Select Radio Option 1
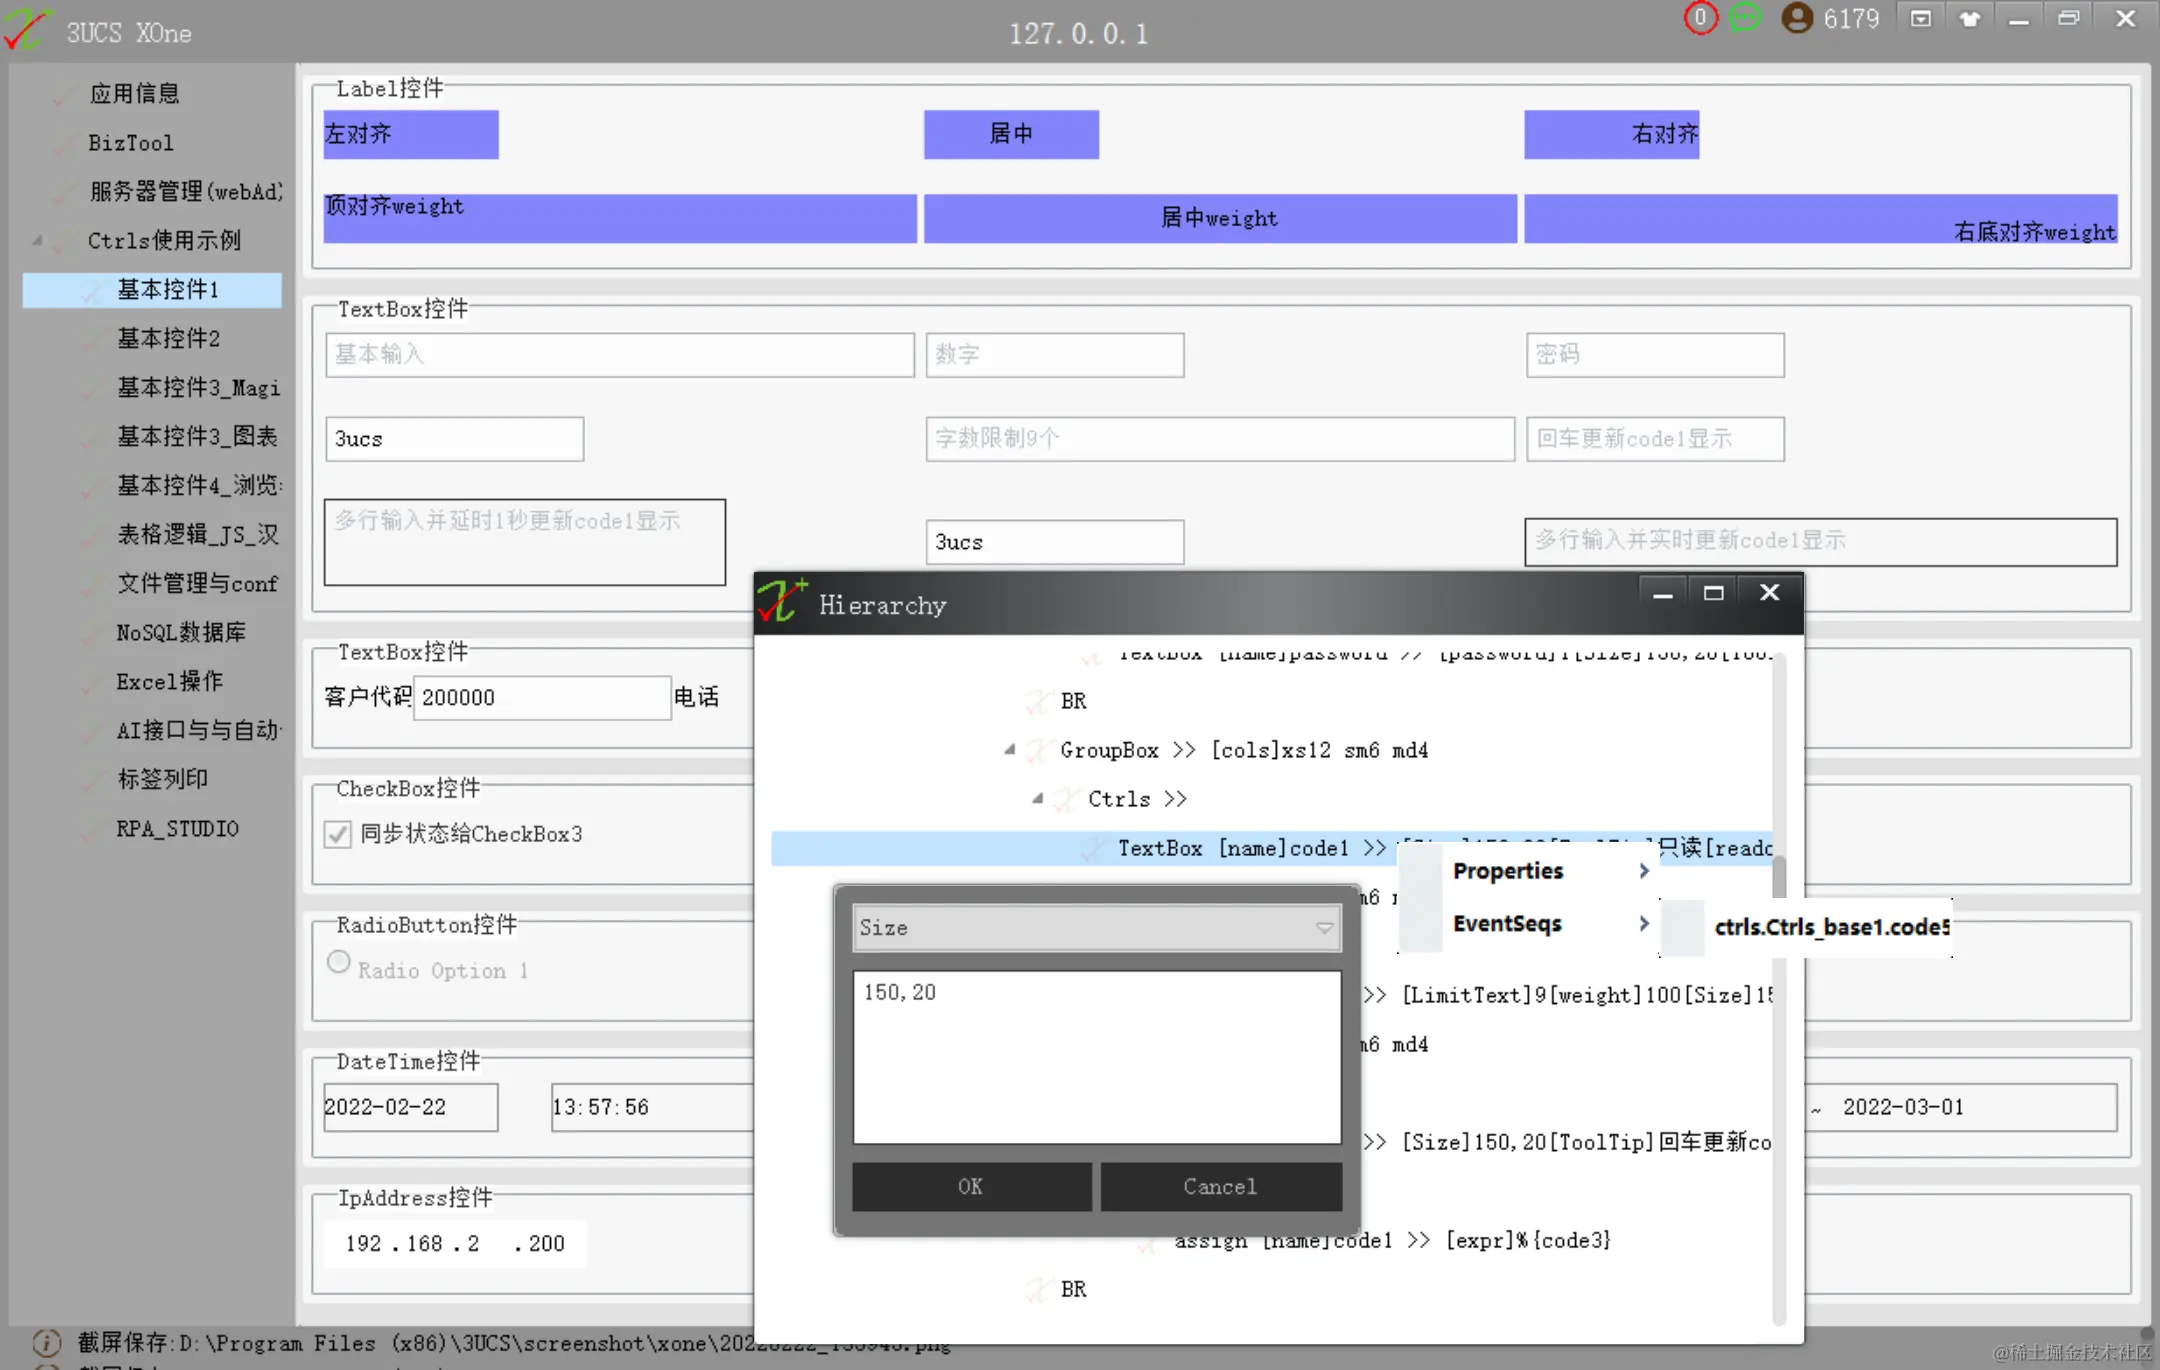Viewport: 2160px width, 1370px height. pos(339,962)
